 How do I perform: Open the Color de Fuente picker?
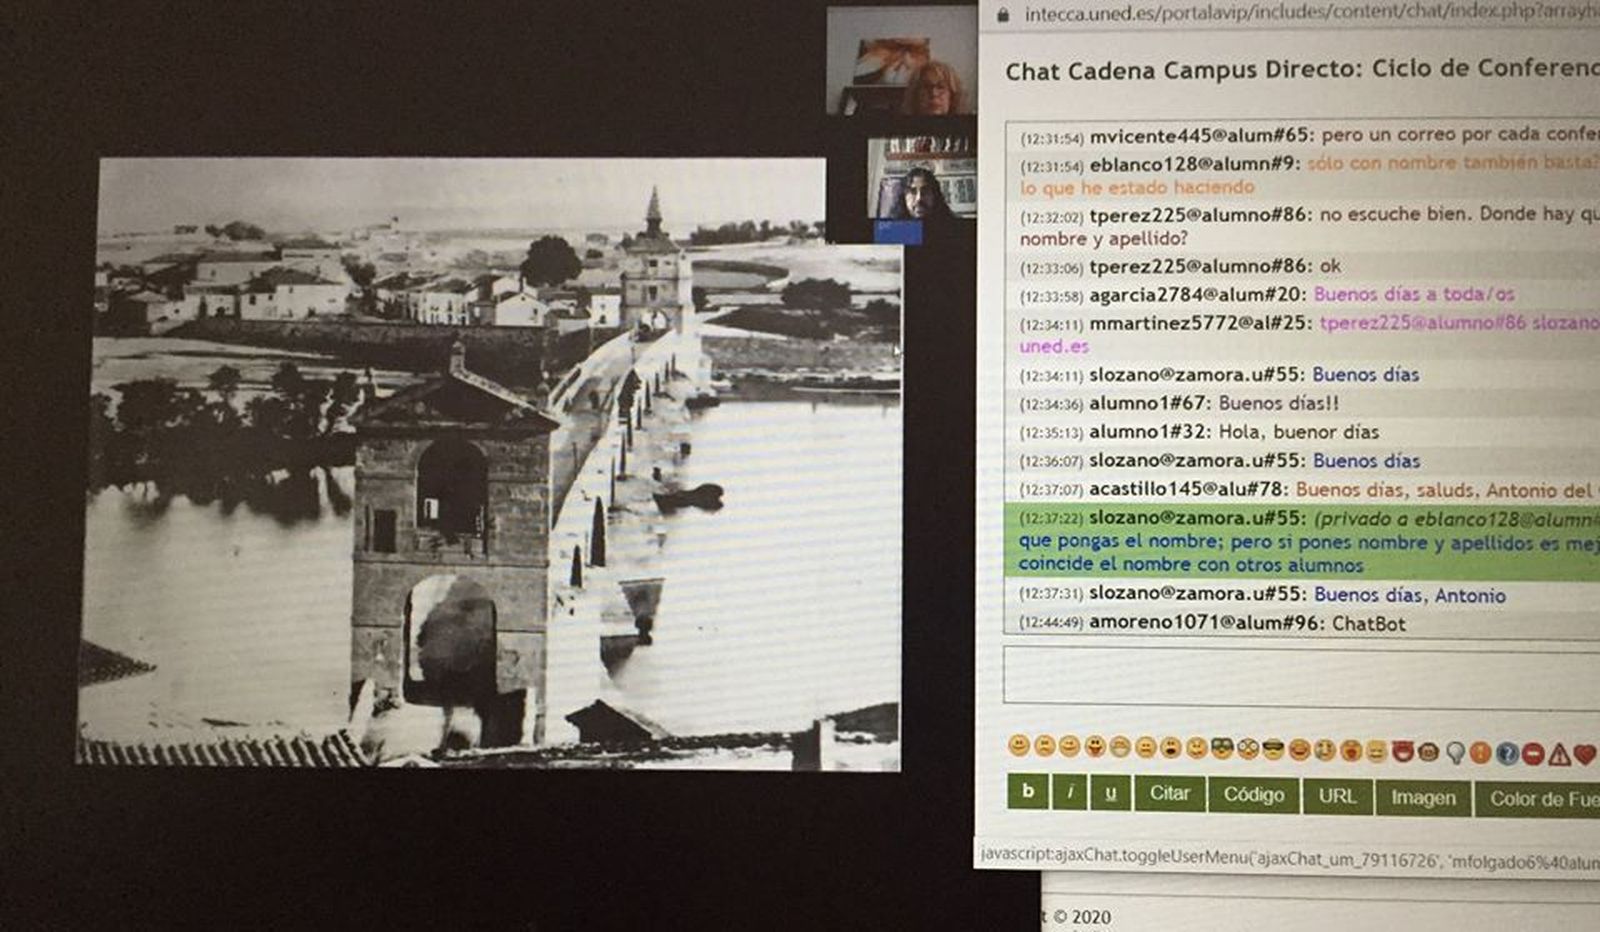(x=1540, y=799)
